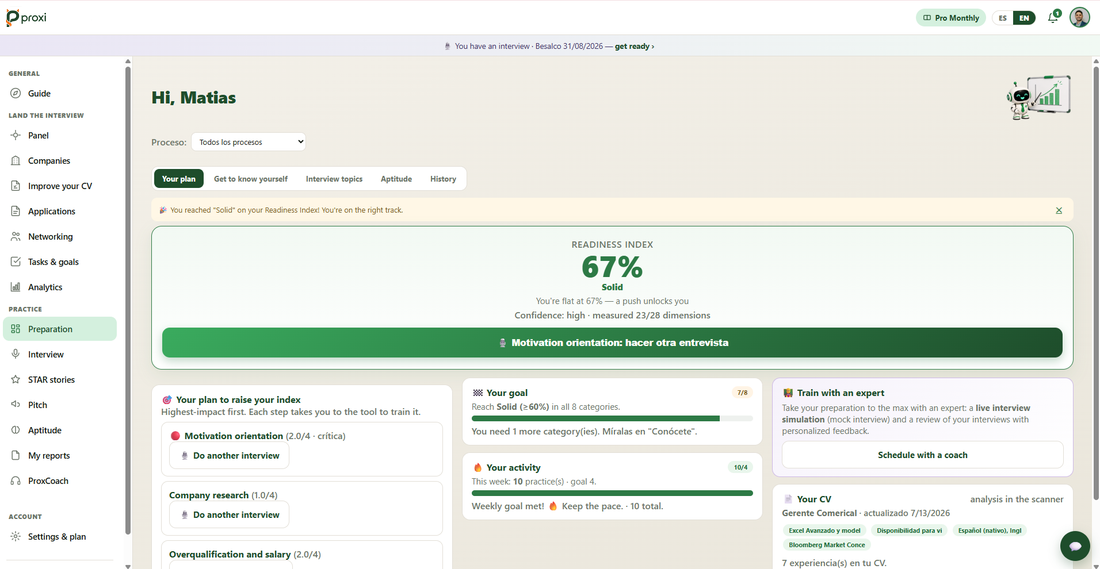The height and width of the screenshot is (569, 1100).
Task: Click the Applications document icon
Action: click(15, 211)
